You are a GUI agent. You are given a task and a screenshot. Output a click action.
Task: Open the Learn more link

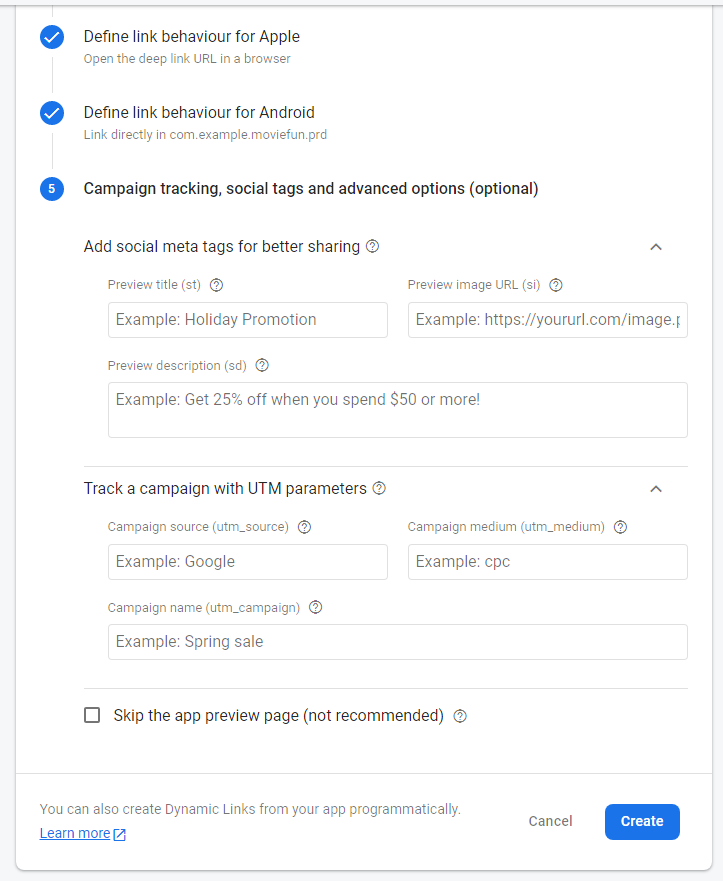point(76,833)
